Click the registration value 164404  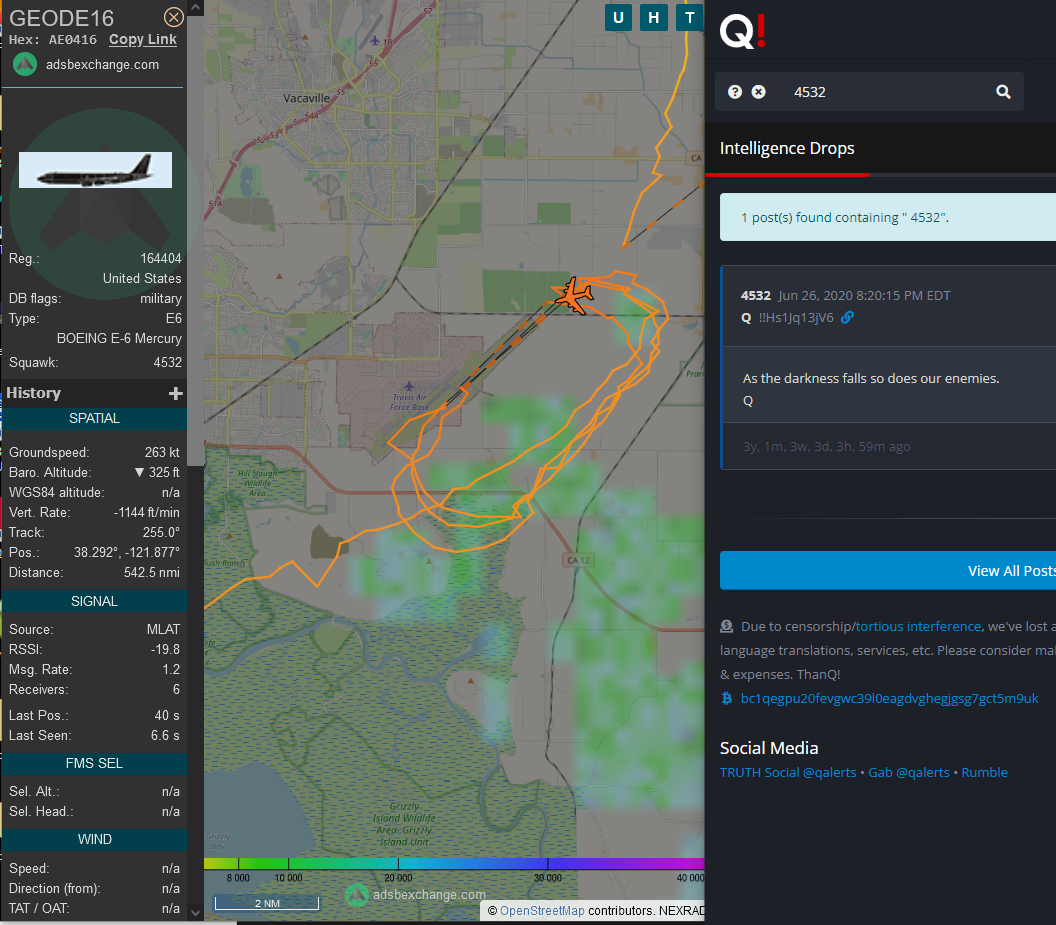coord(161,259)
